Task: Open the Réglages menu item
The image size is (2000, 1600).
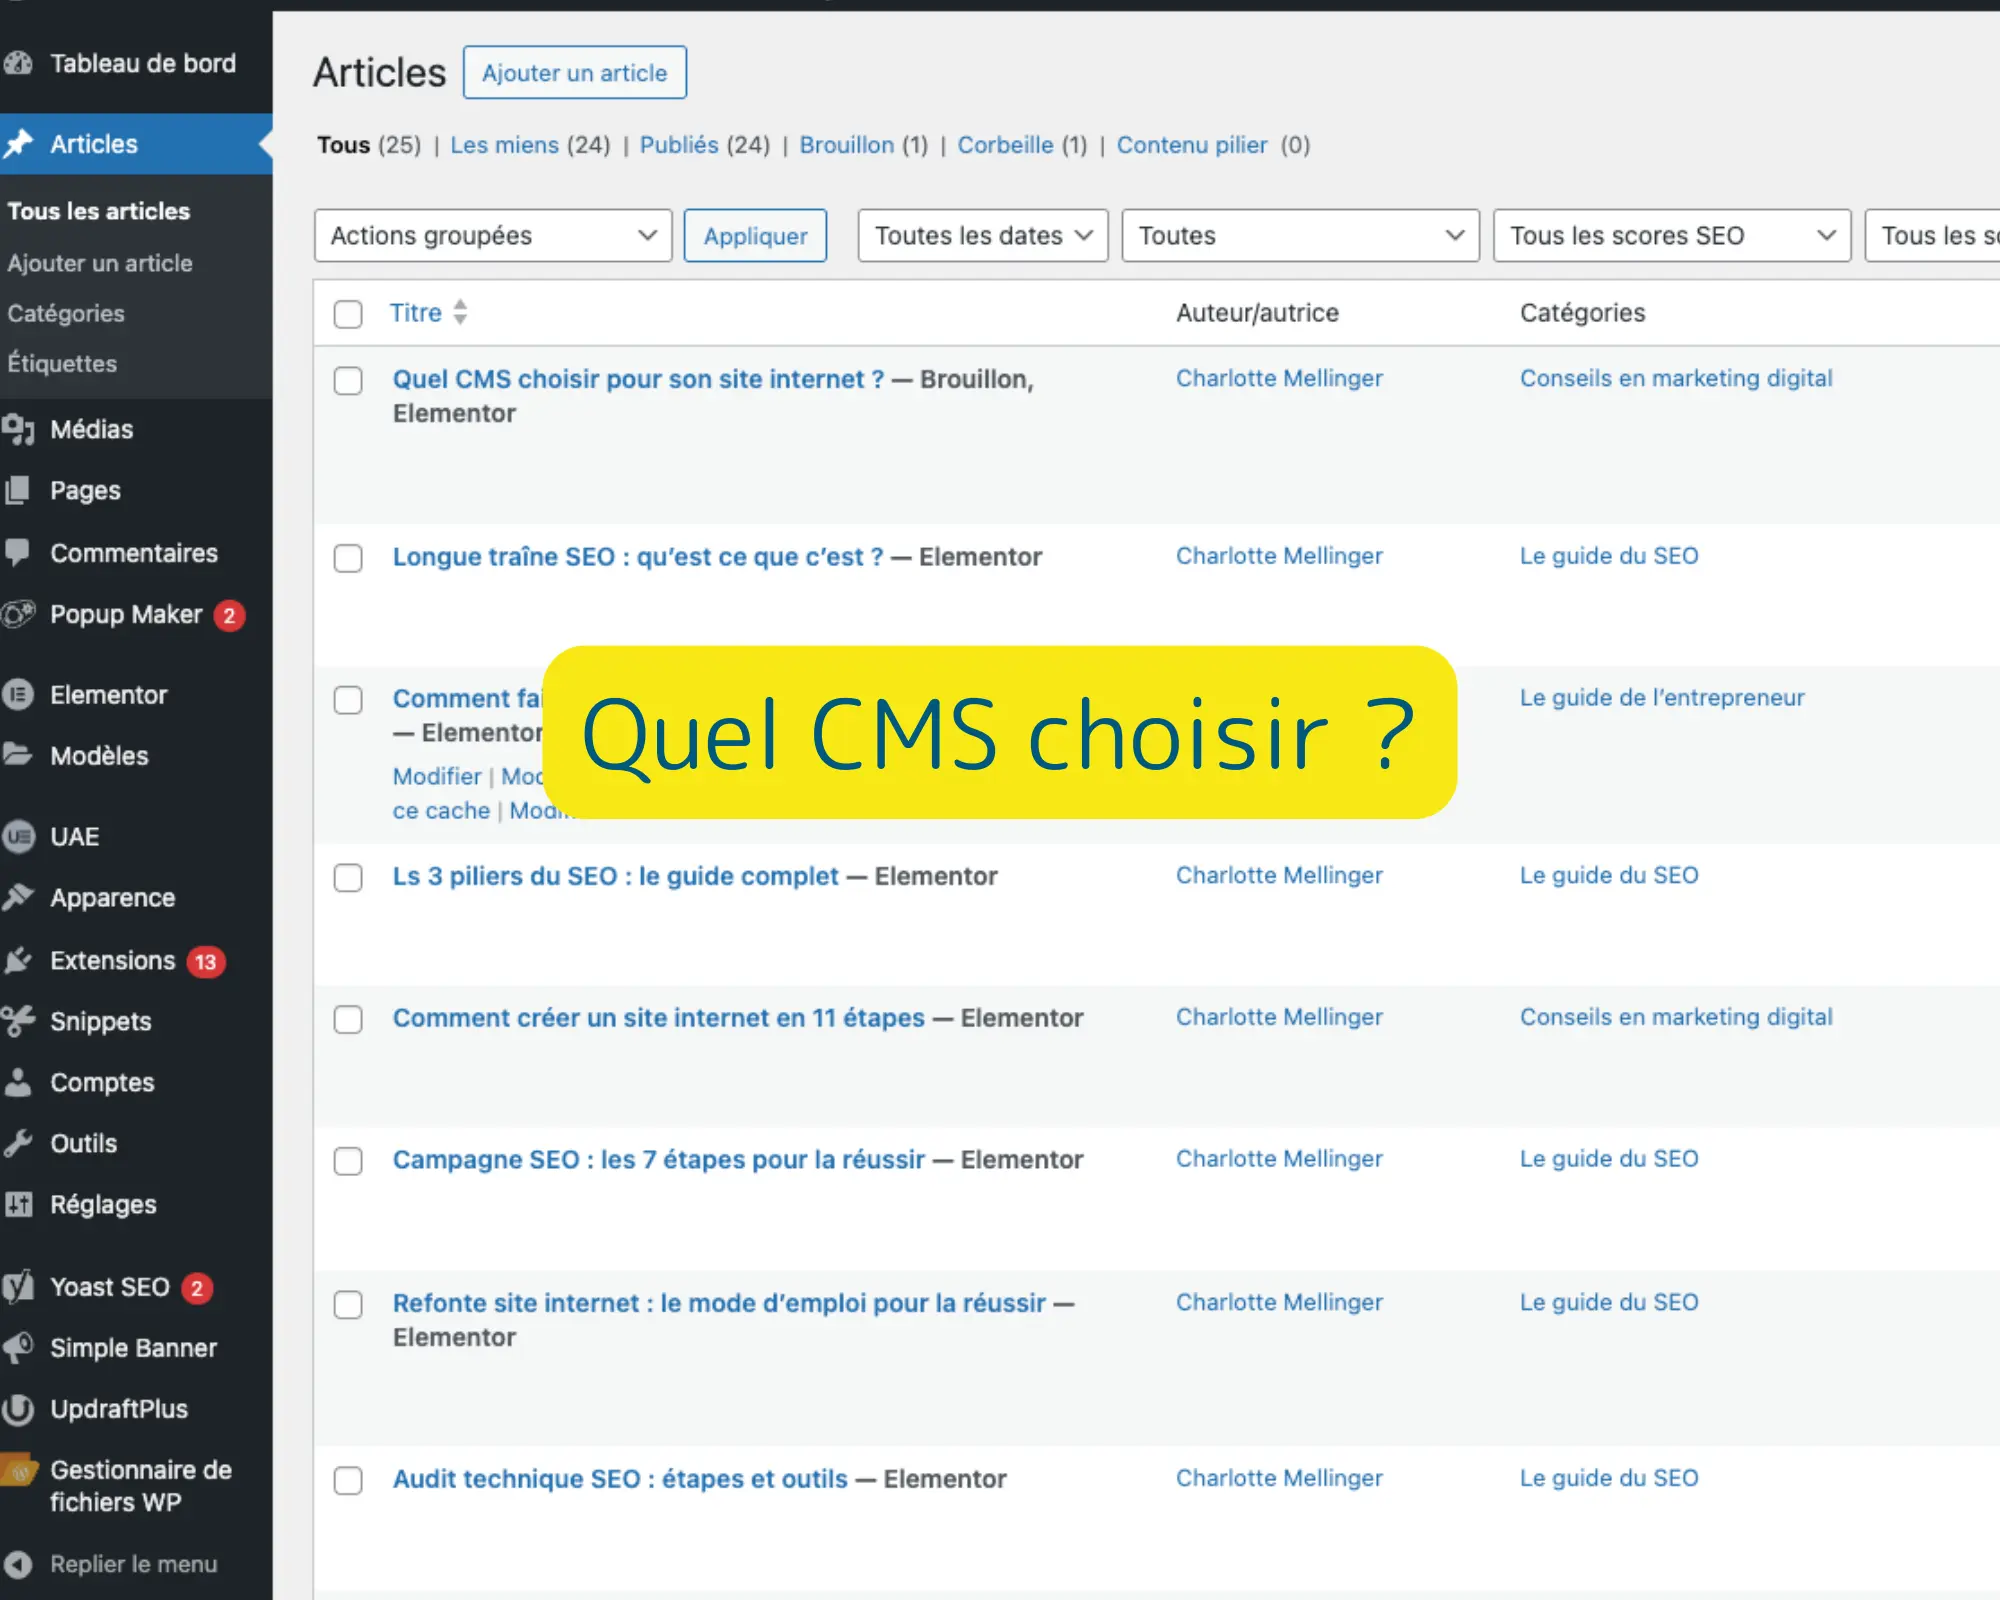Action: (x=103, y=1204)
